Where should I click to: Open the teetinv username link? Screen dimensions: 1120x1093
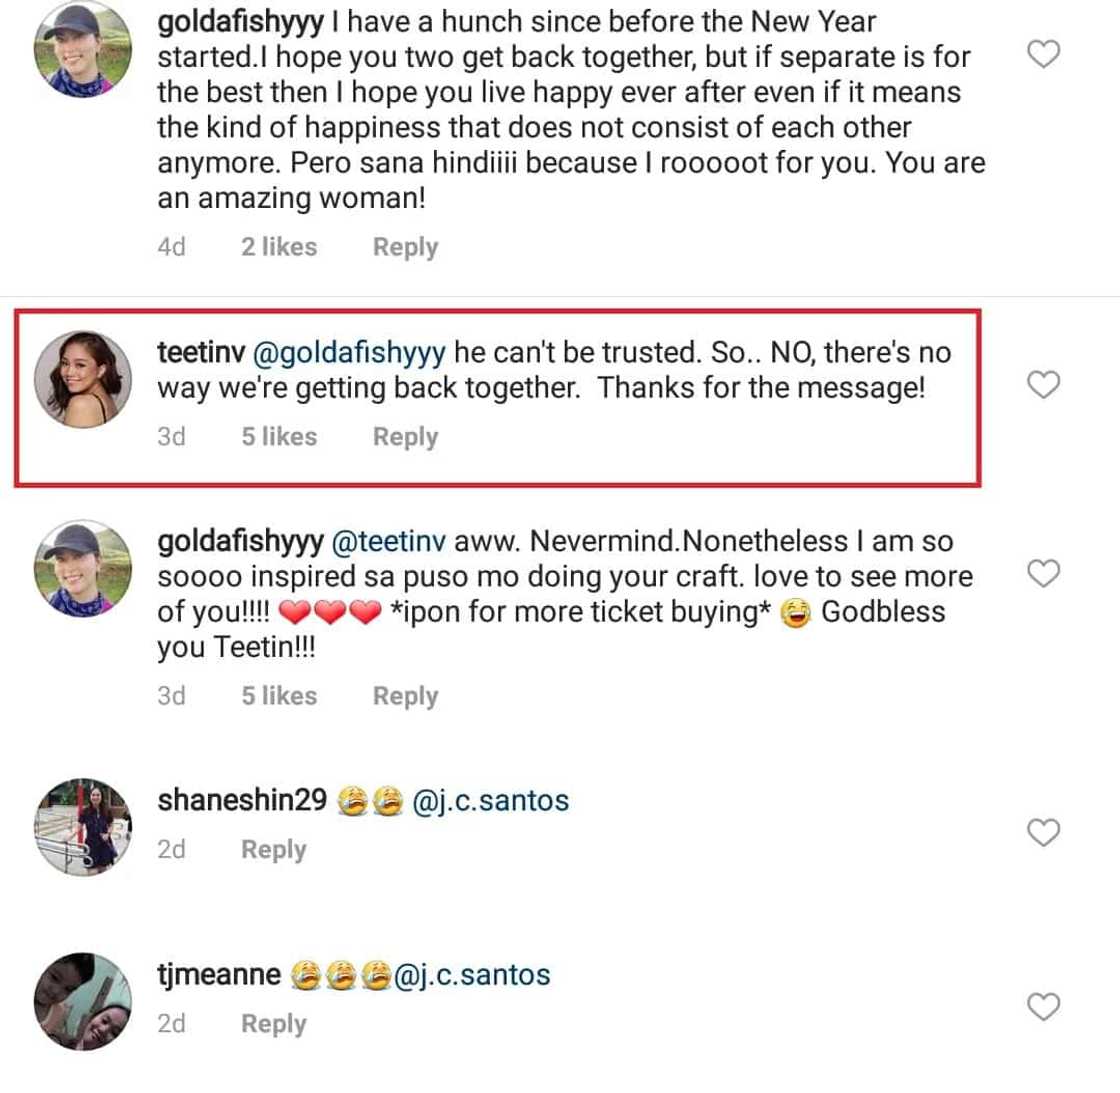point(201,353)
